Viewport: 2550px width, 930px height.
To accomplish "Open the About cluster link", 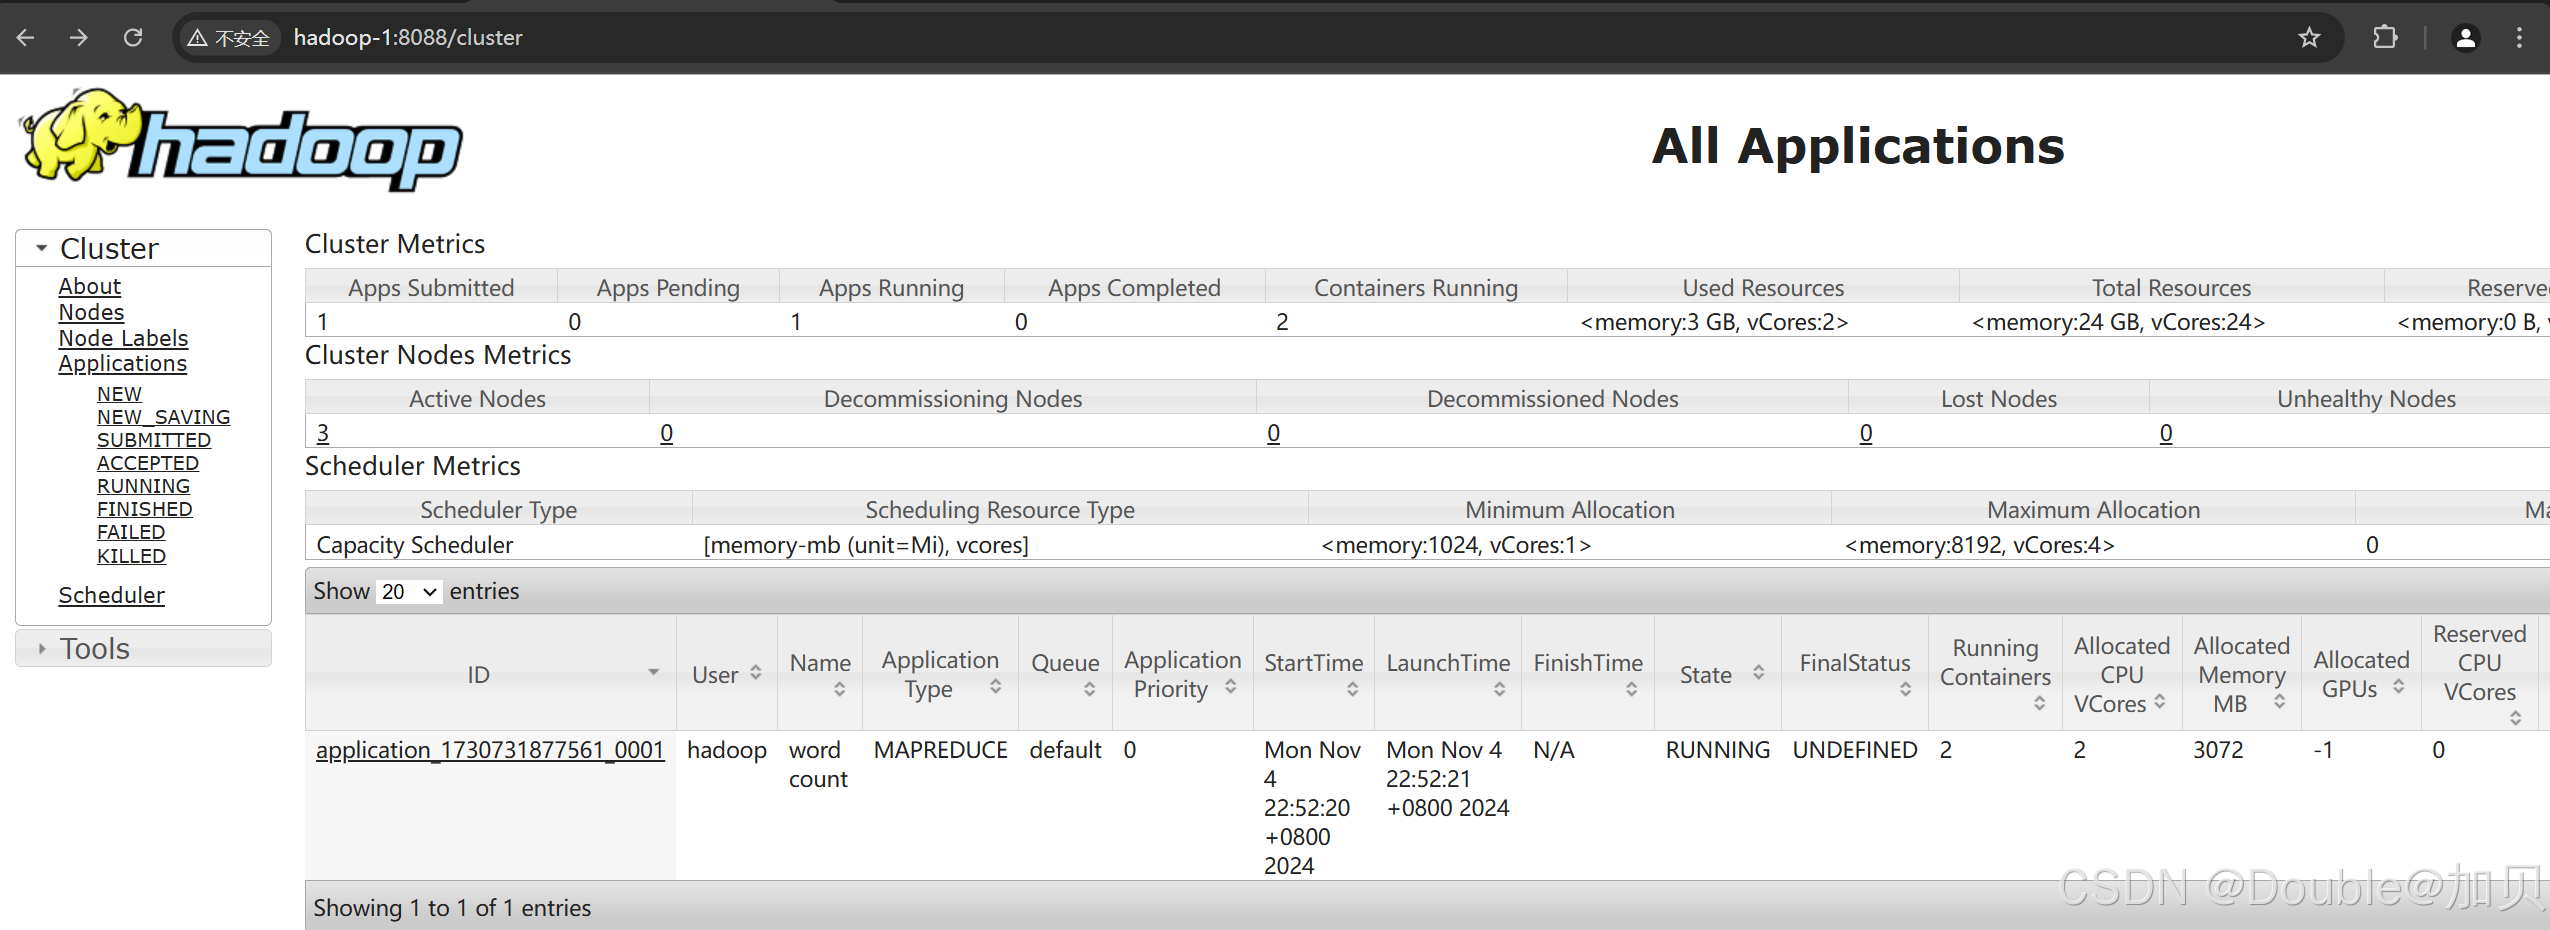I will [89, 286].
